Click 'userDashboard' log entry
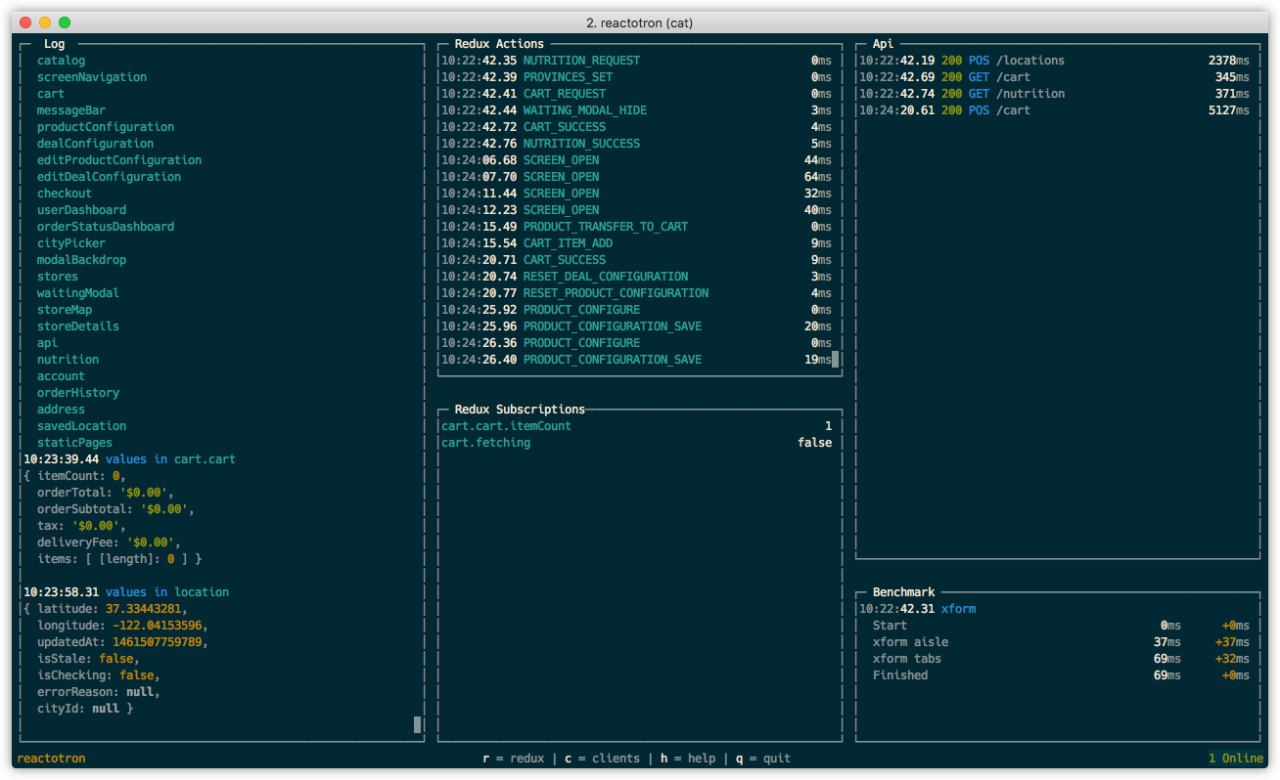 coord(82,210)
